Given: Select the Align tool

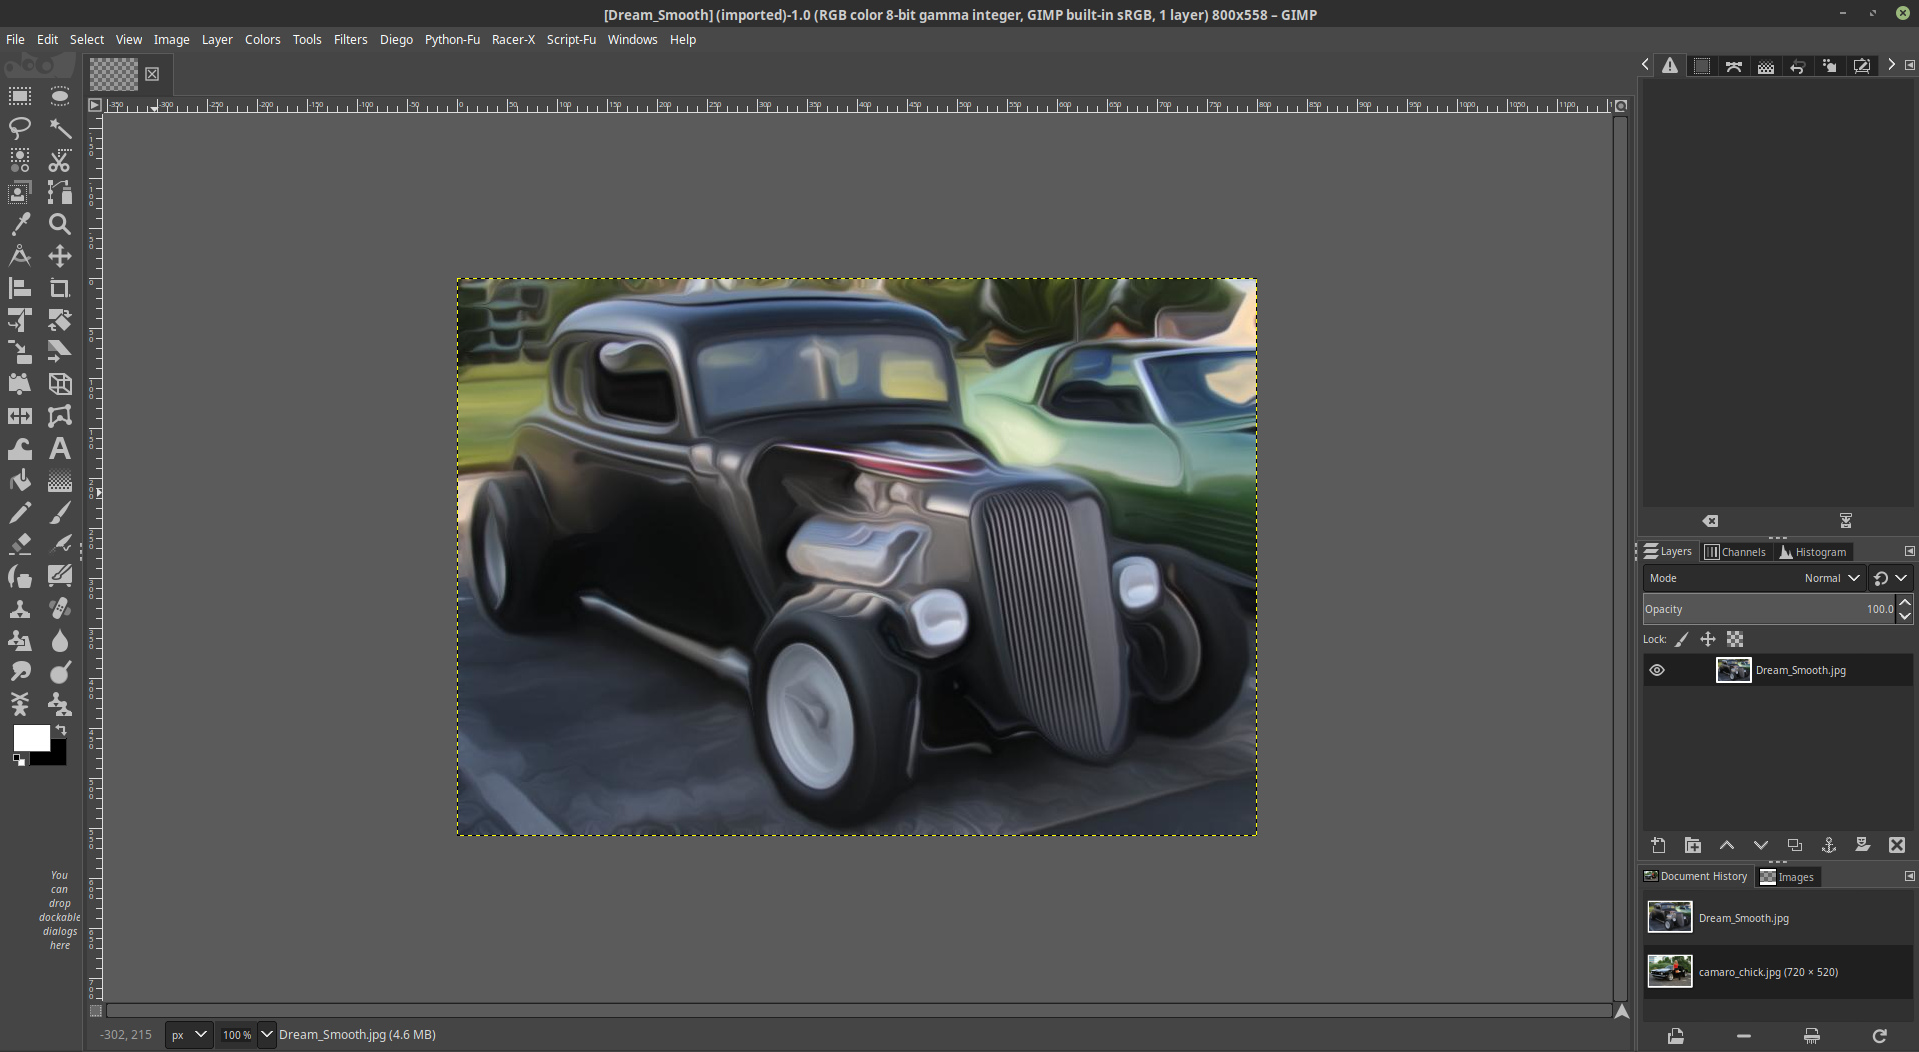Looking at the screenshot, I should 19,288.
